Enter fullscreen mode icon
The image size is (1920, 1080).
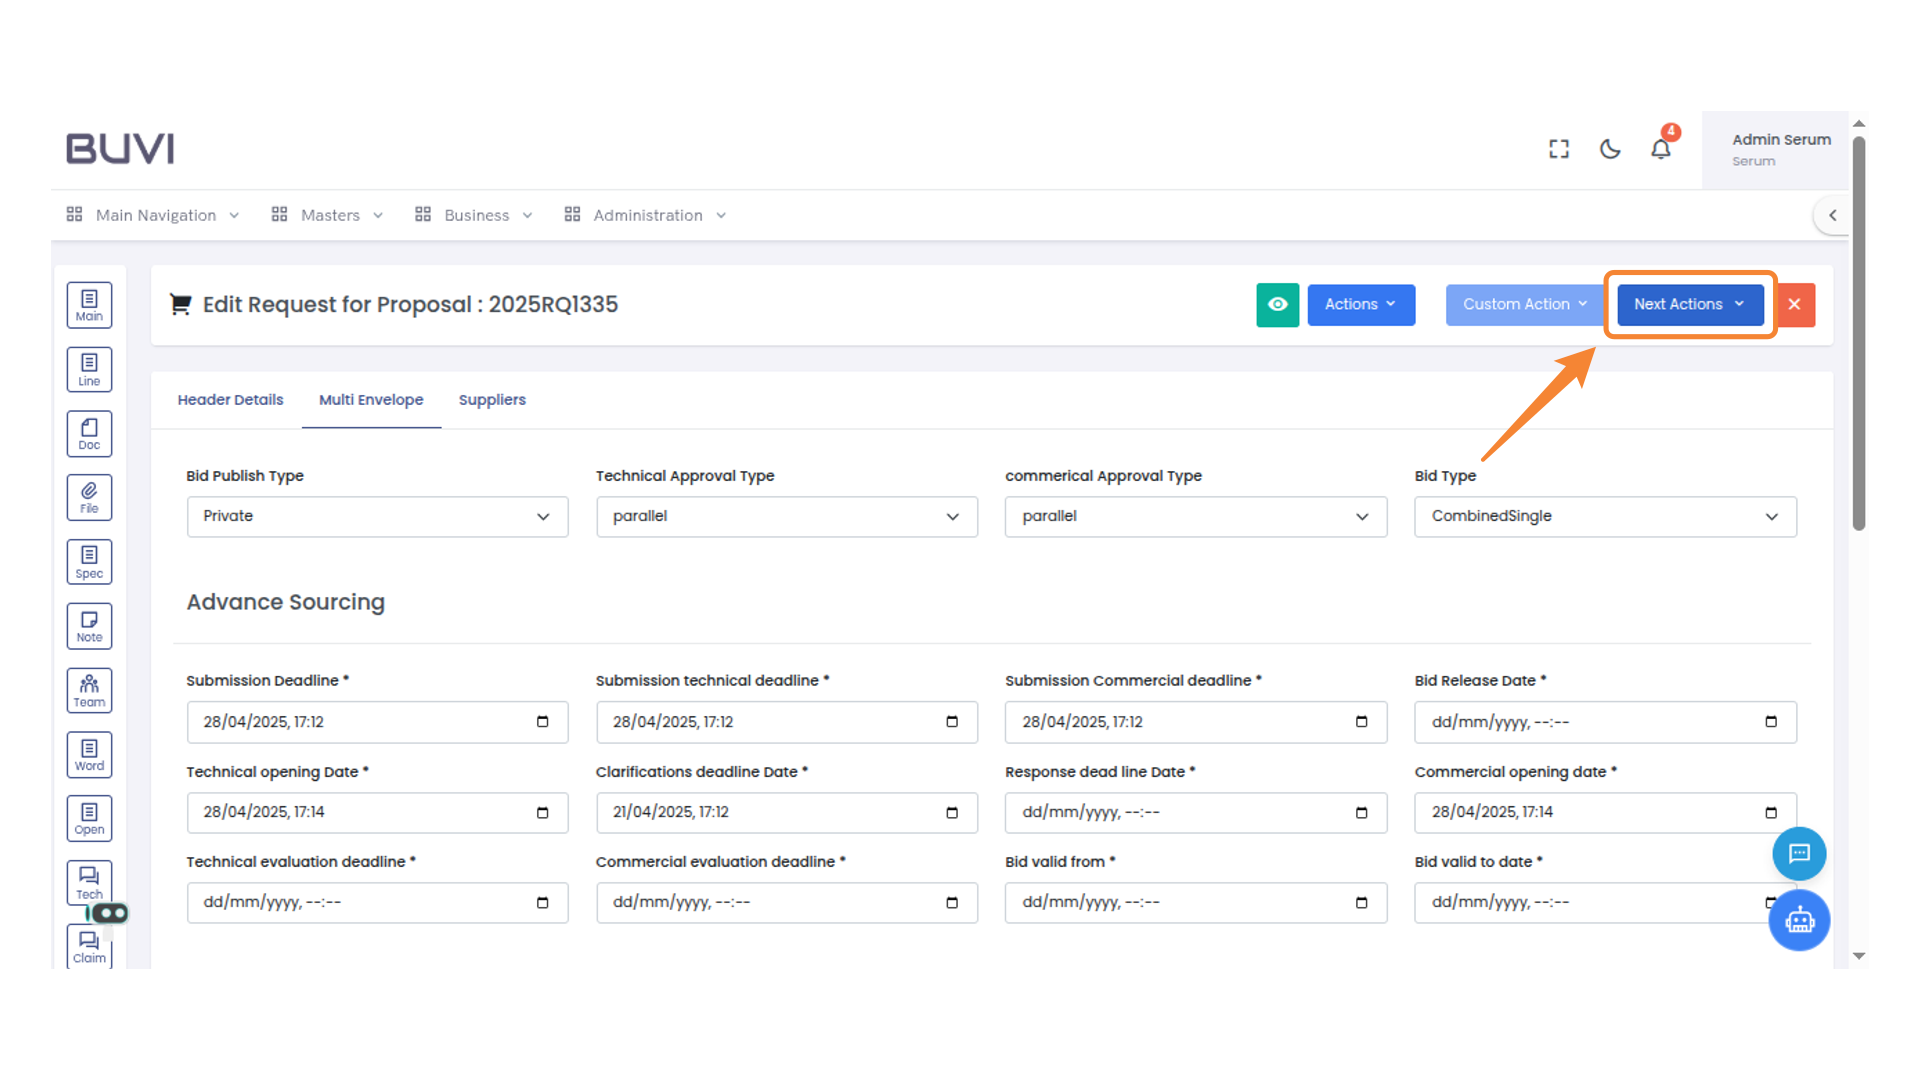coord(1558,149)
